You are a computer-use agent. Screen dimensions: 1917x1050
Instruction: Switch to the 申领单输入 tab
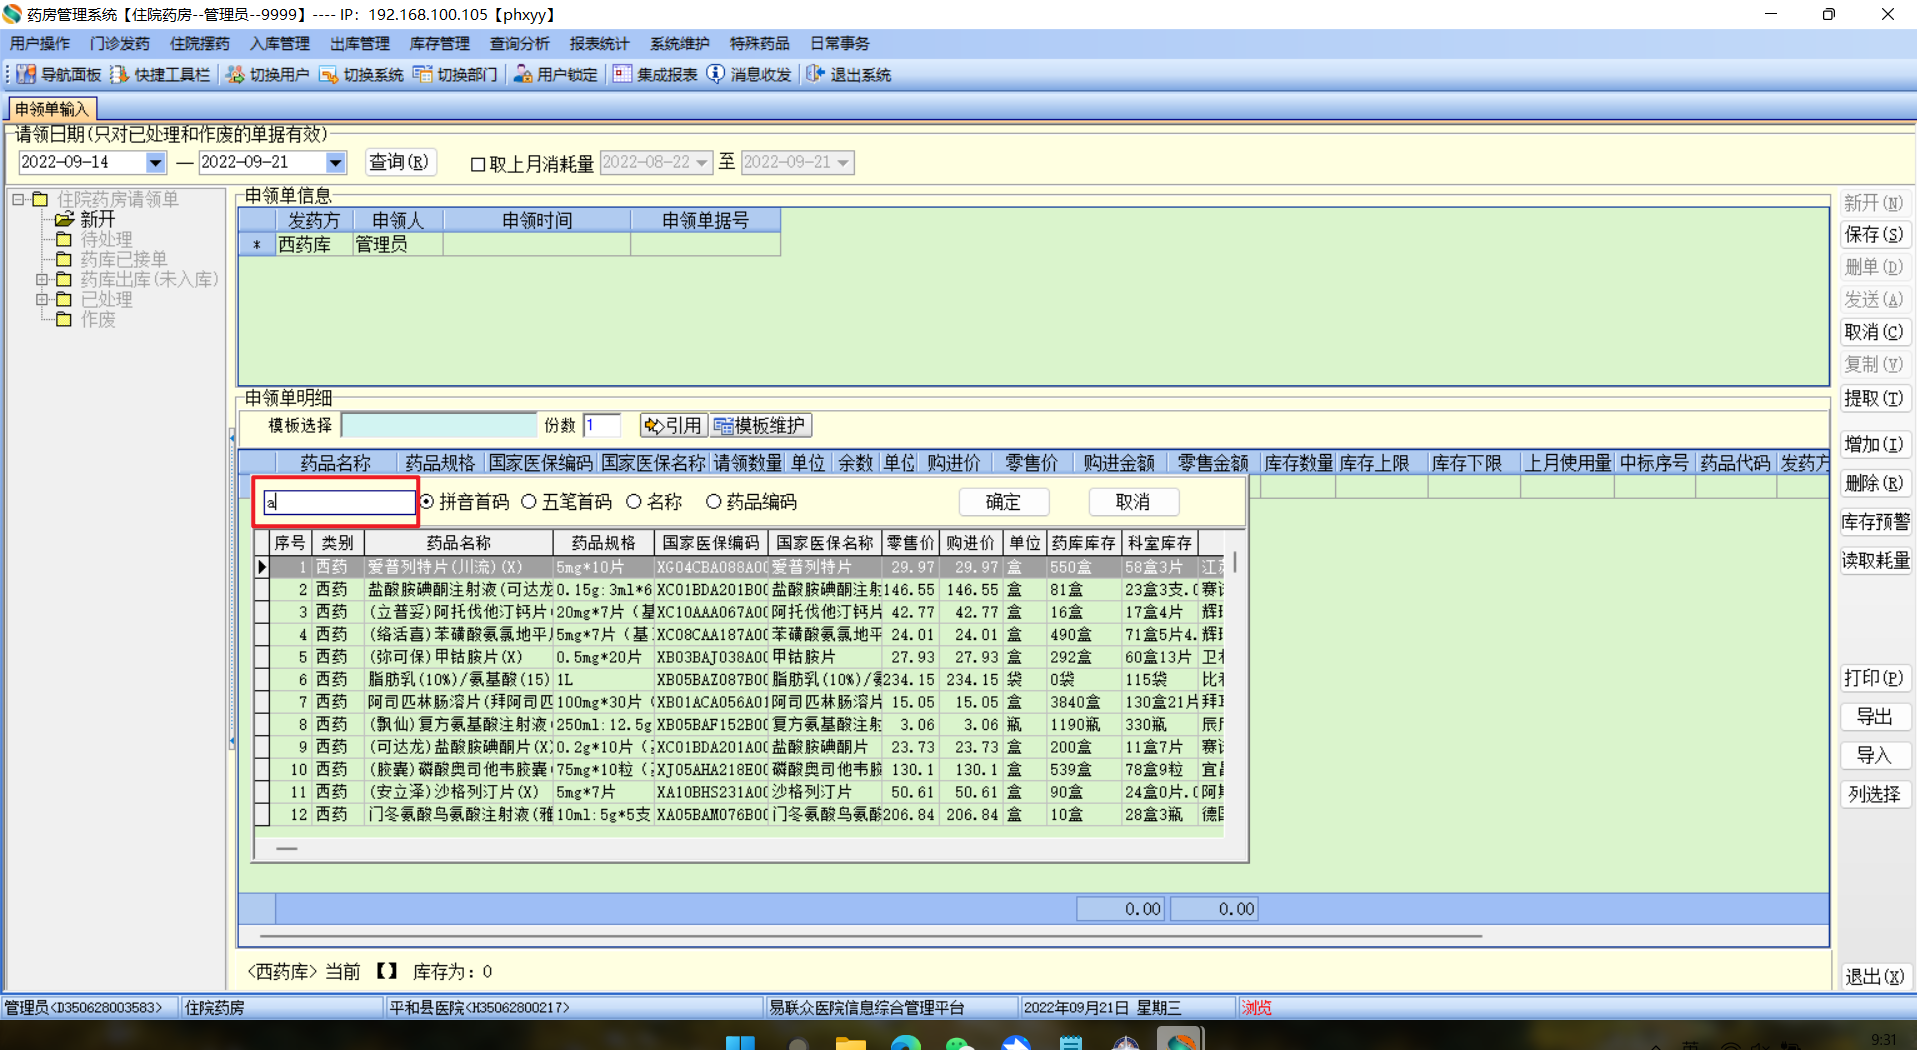[x=52, y=109]
